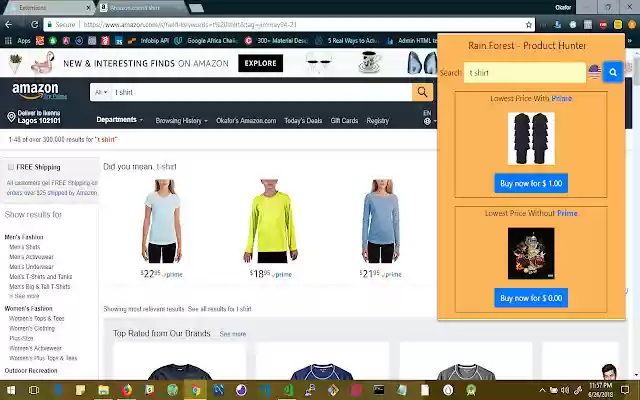The image size is (640, 400).
Task: Switch to the Extensions browser tab
Action: 48,7
